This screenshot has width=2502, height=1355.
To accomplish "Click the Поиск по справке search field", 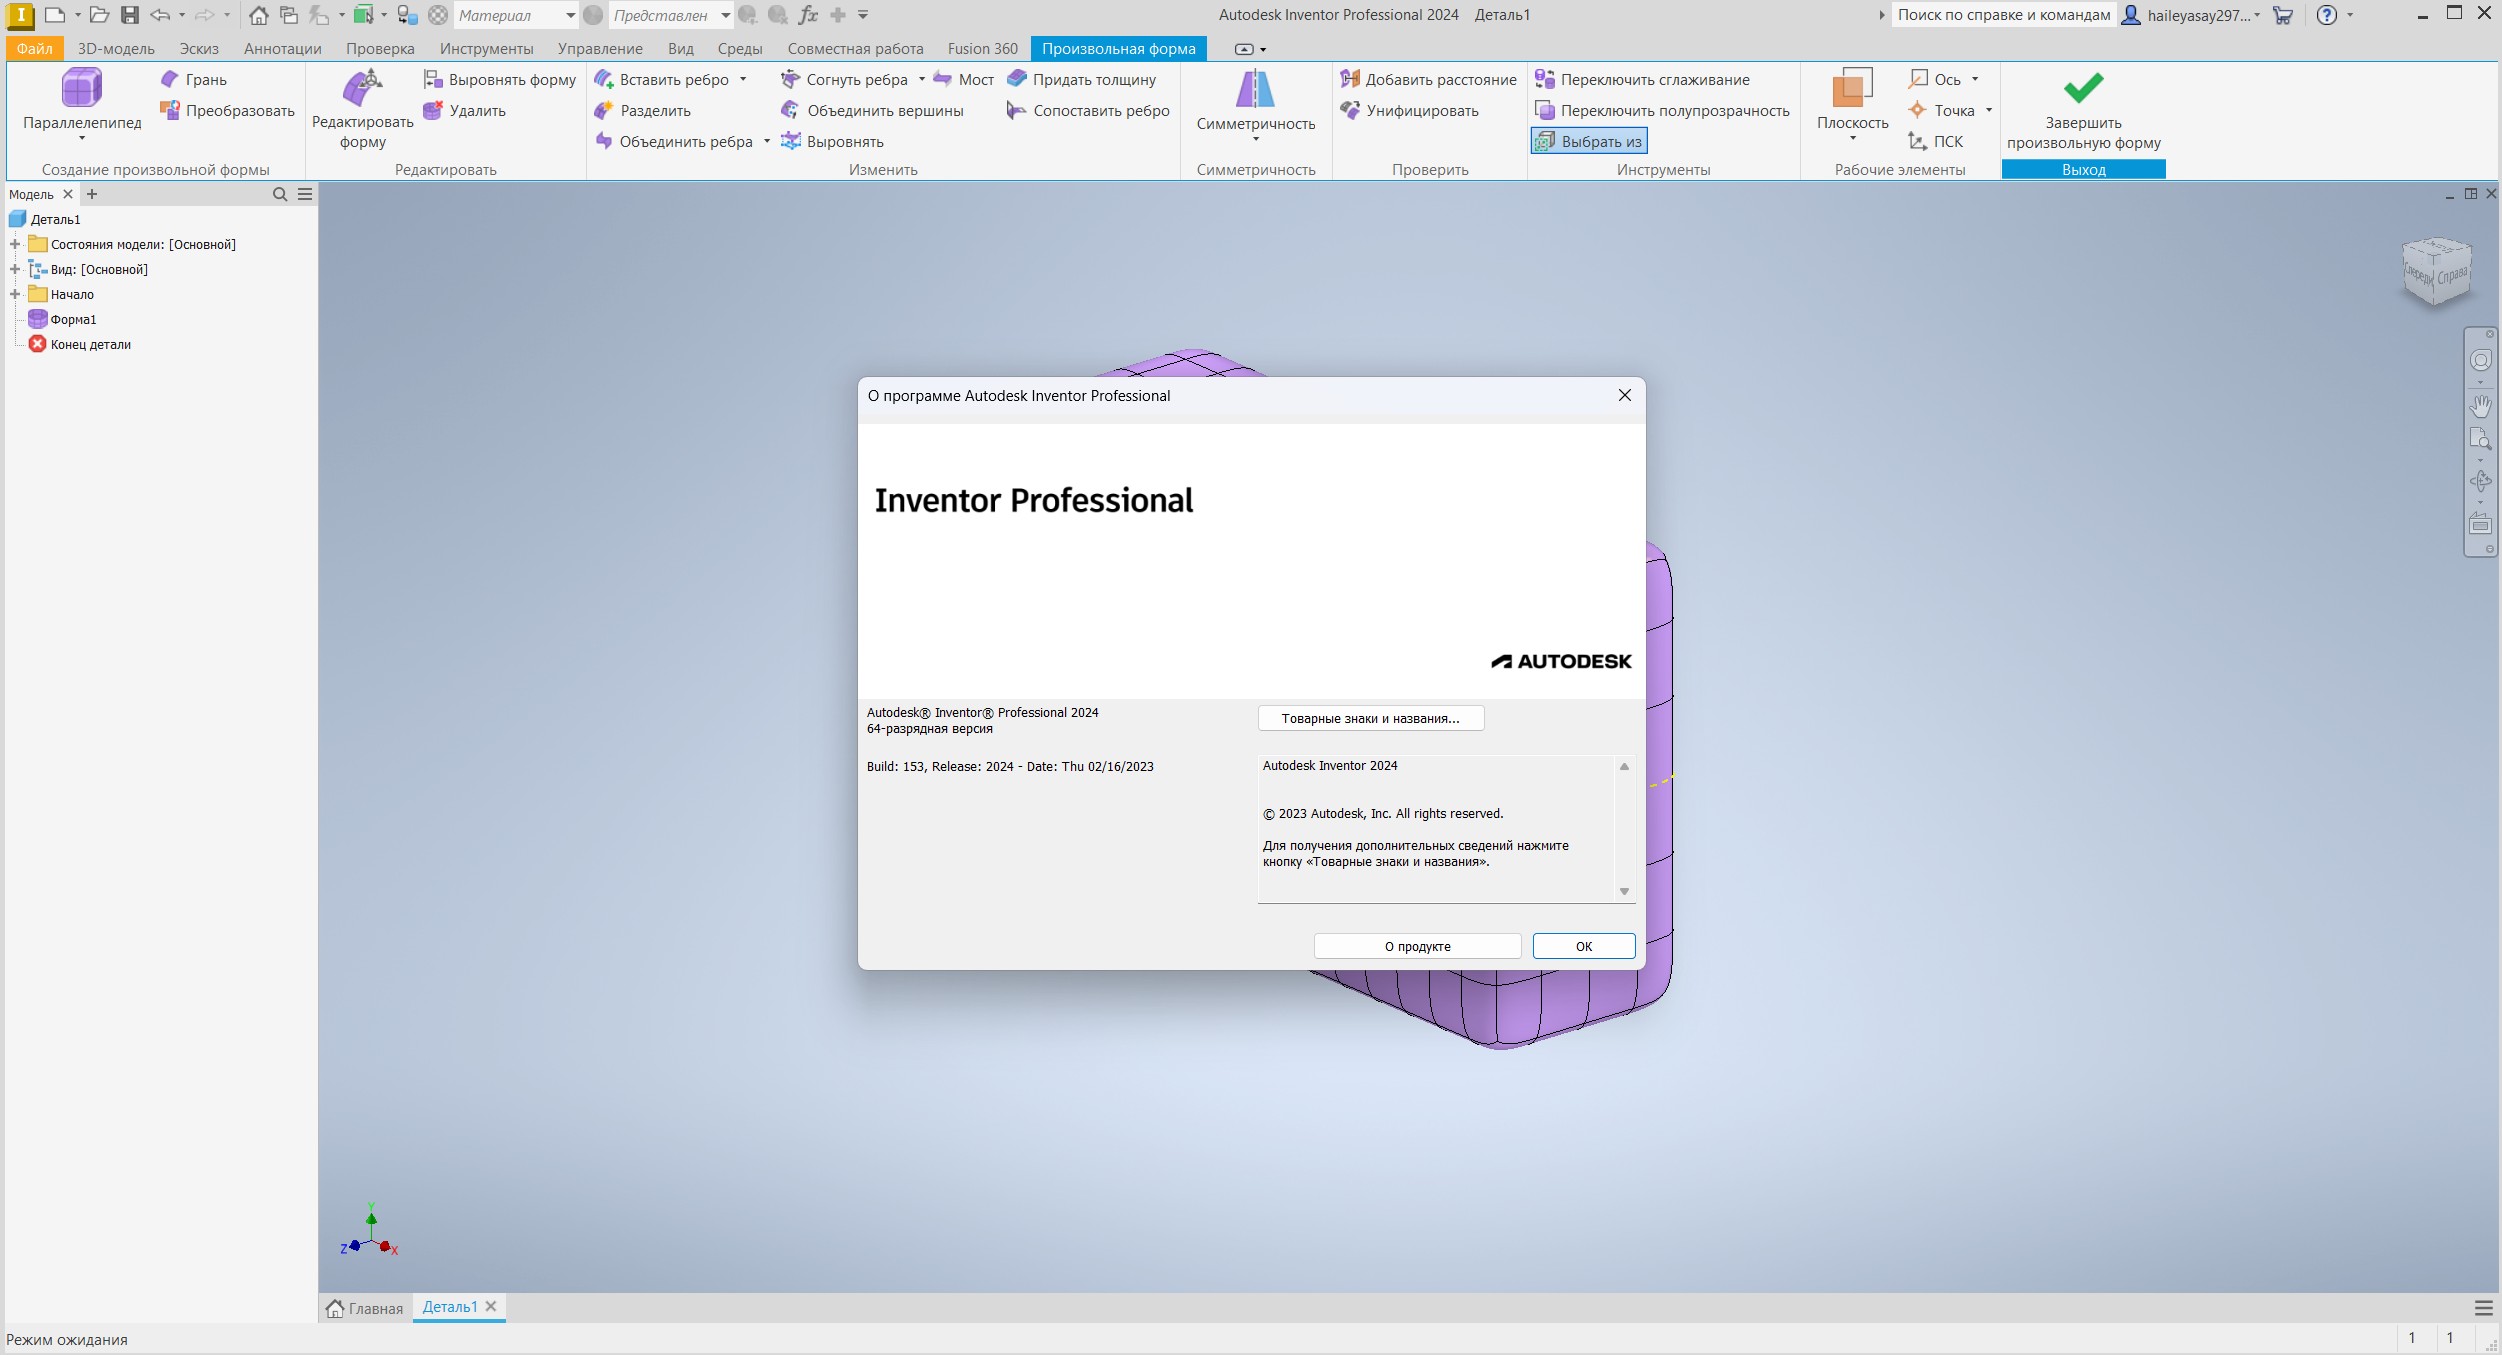I will pos(2003,15).
